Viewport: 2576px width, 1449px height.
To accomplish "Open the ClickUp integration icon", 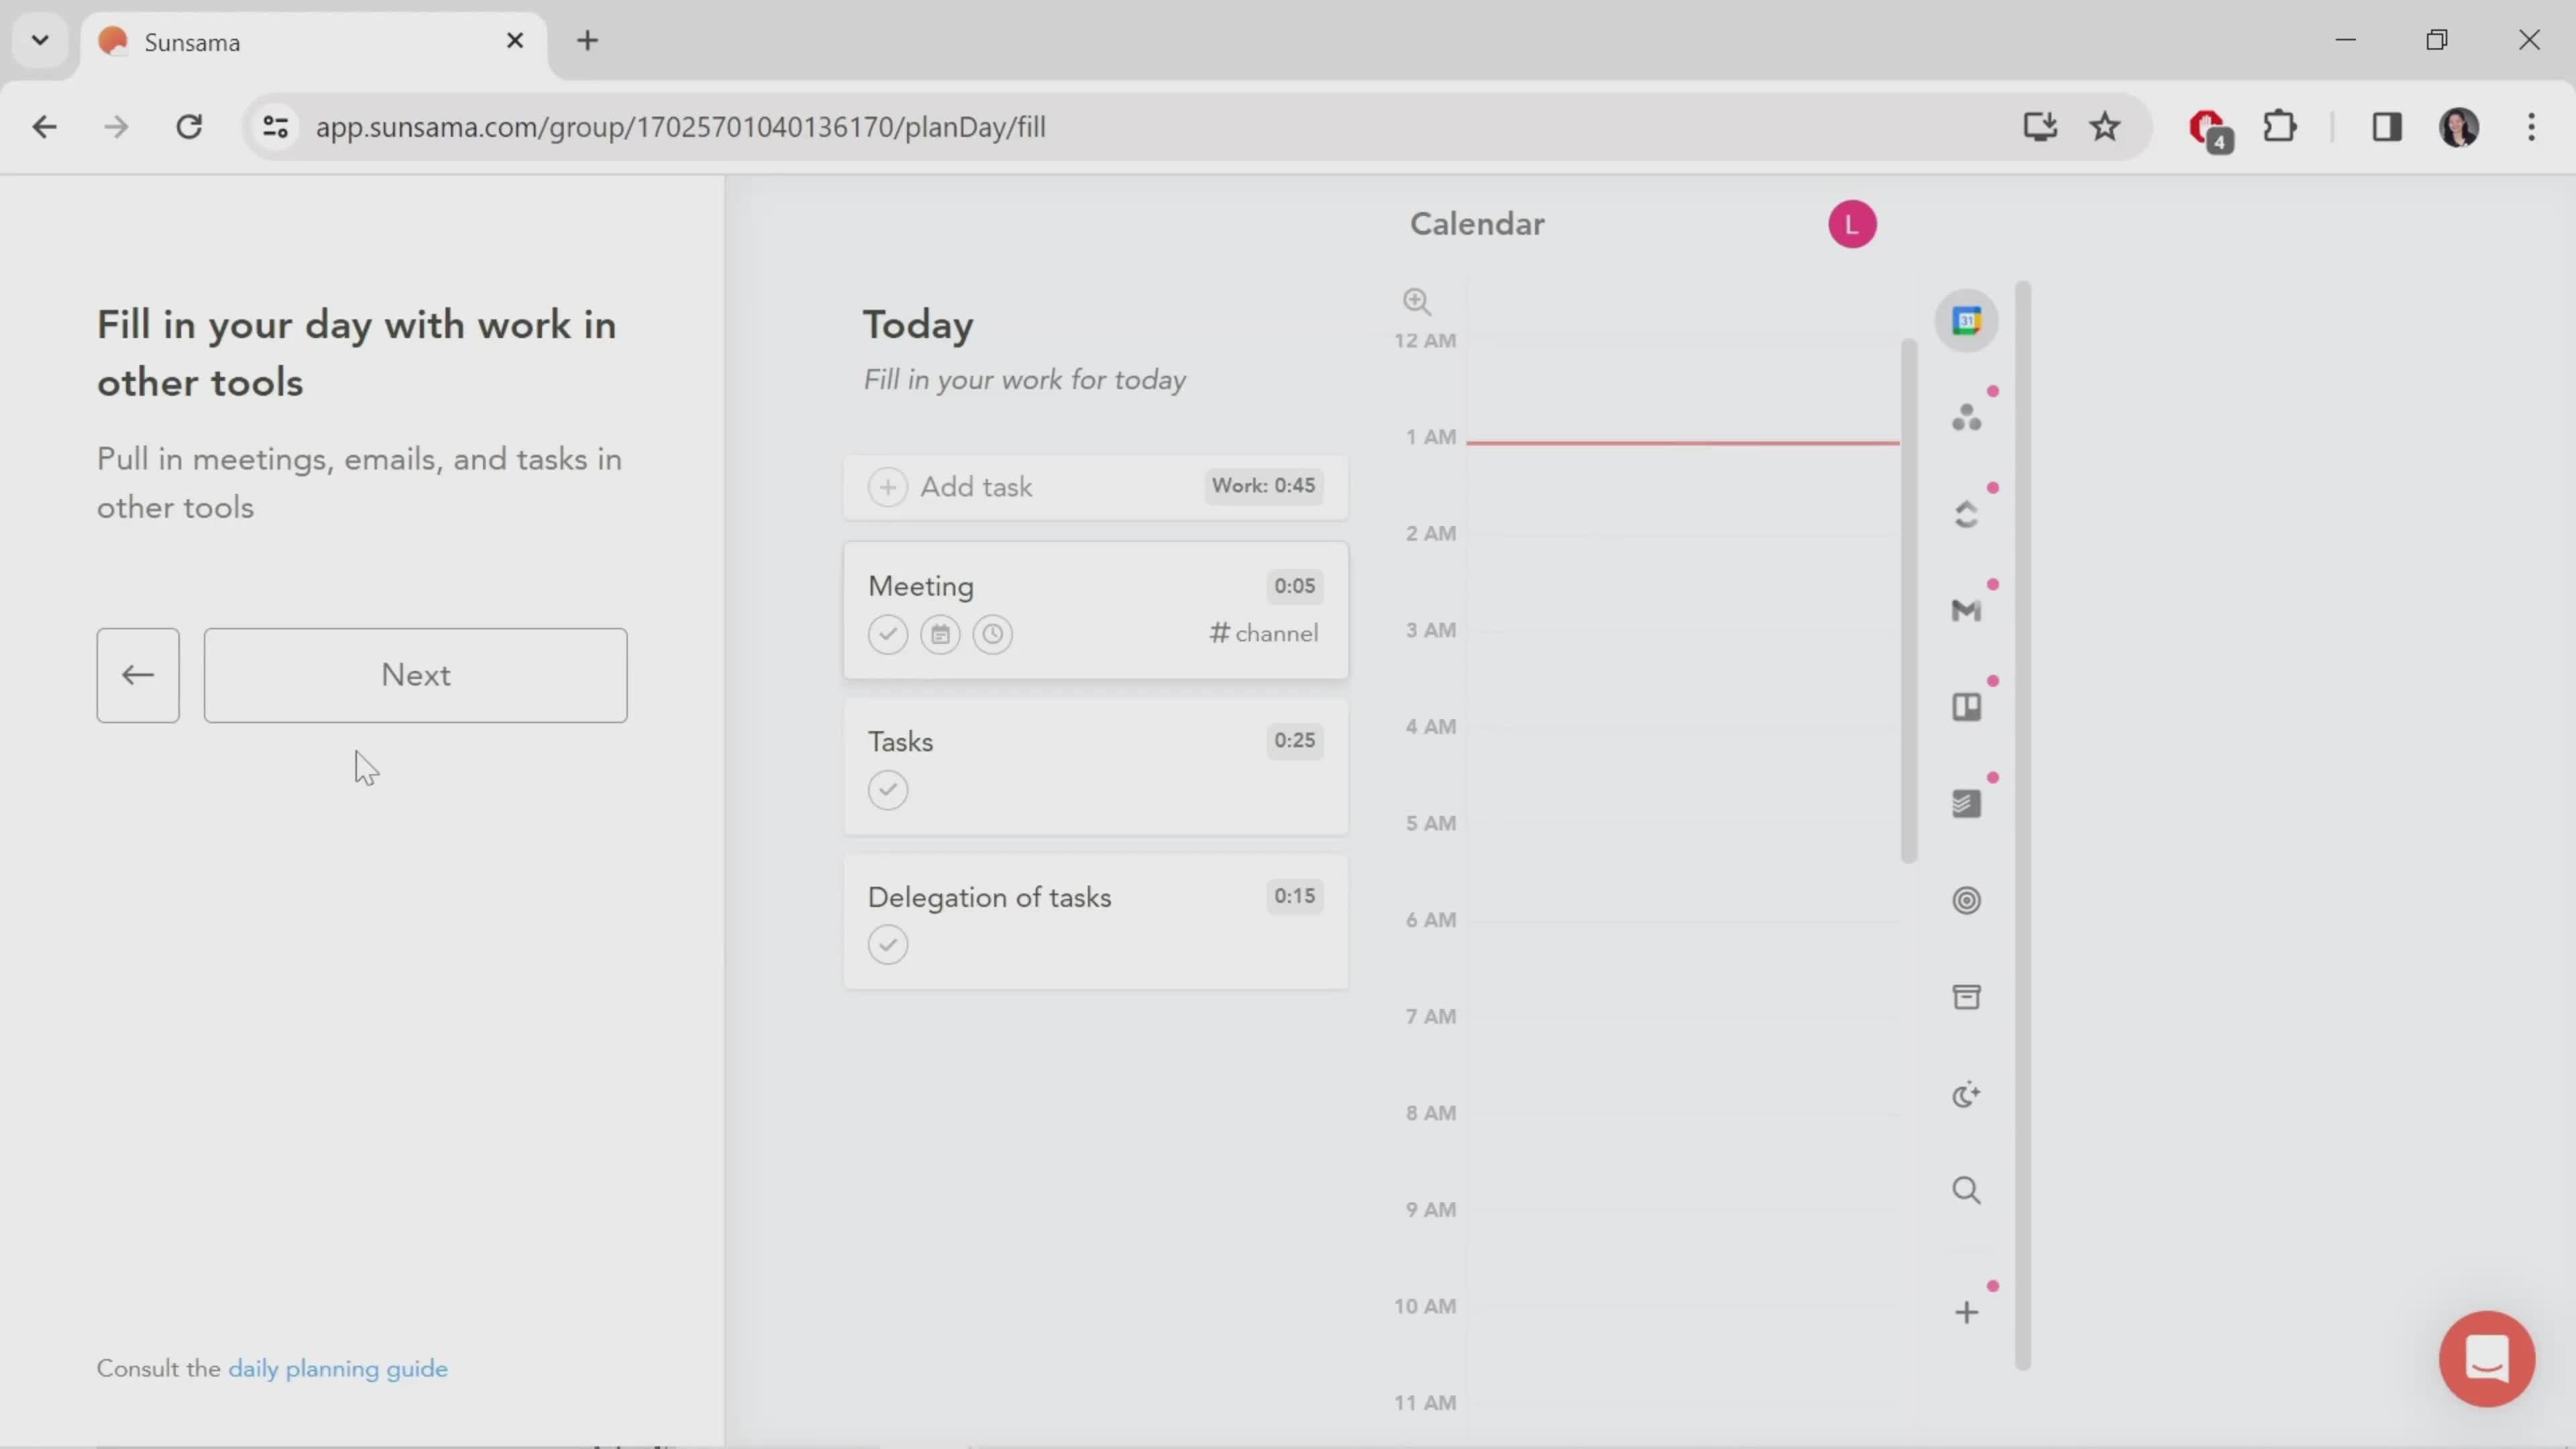I will point(1966,514).
